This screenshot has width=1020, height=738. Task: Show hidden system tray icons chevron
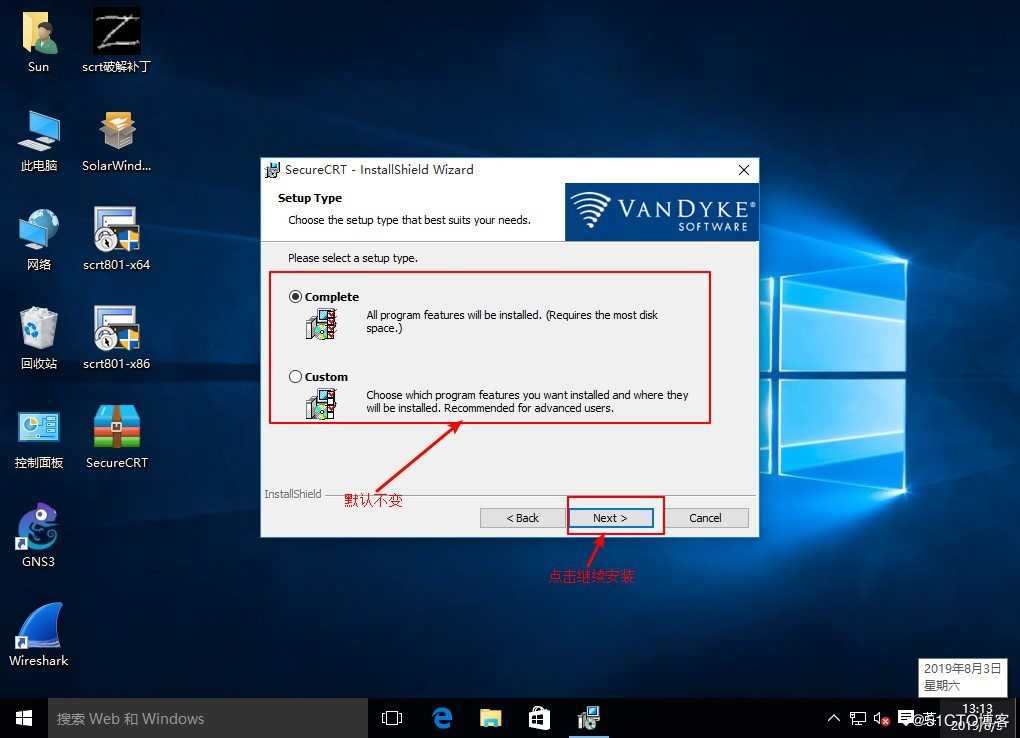[833, 718]
